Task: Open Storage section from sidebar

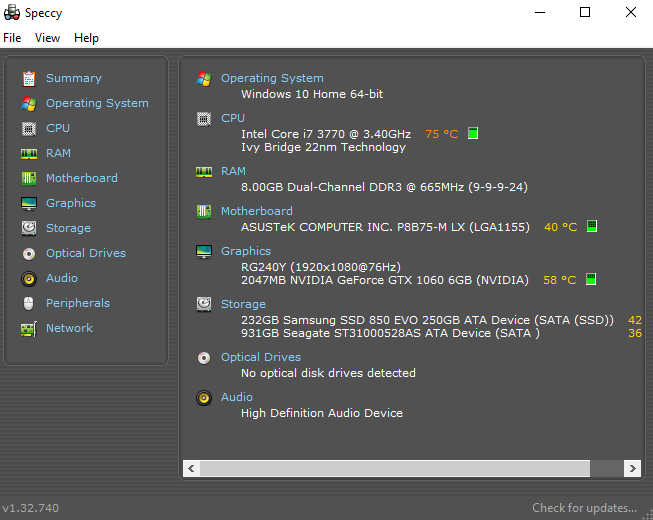Action: click(68, 228)
